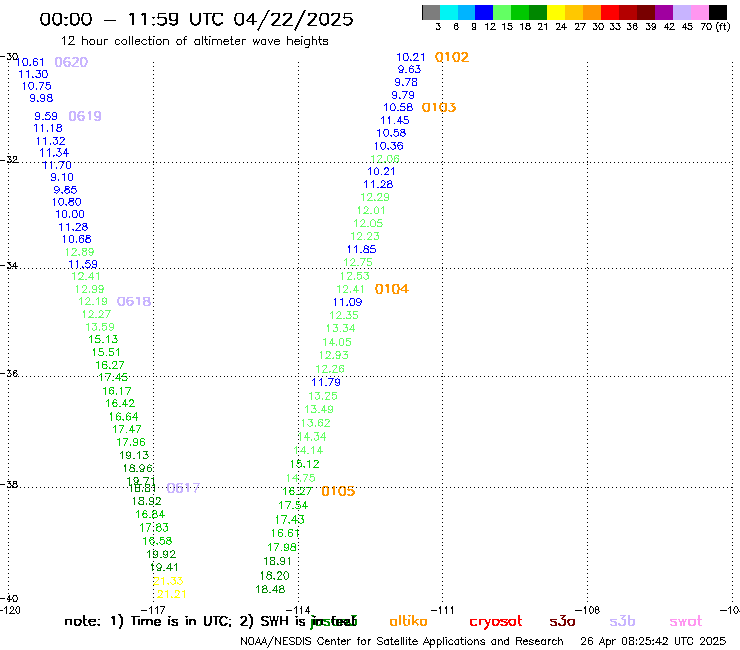Image resolution: width=740 pixels, height=650 pixels.
Task: Click wave height value 18.91
Action: coord(277,561)
